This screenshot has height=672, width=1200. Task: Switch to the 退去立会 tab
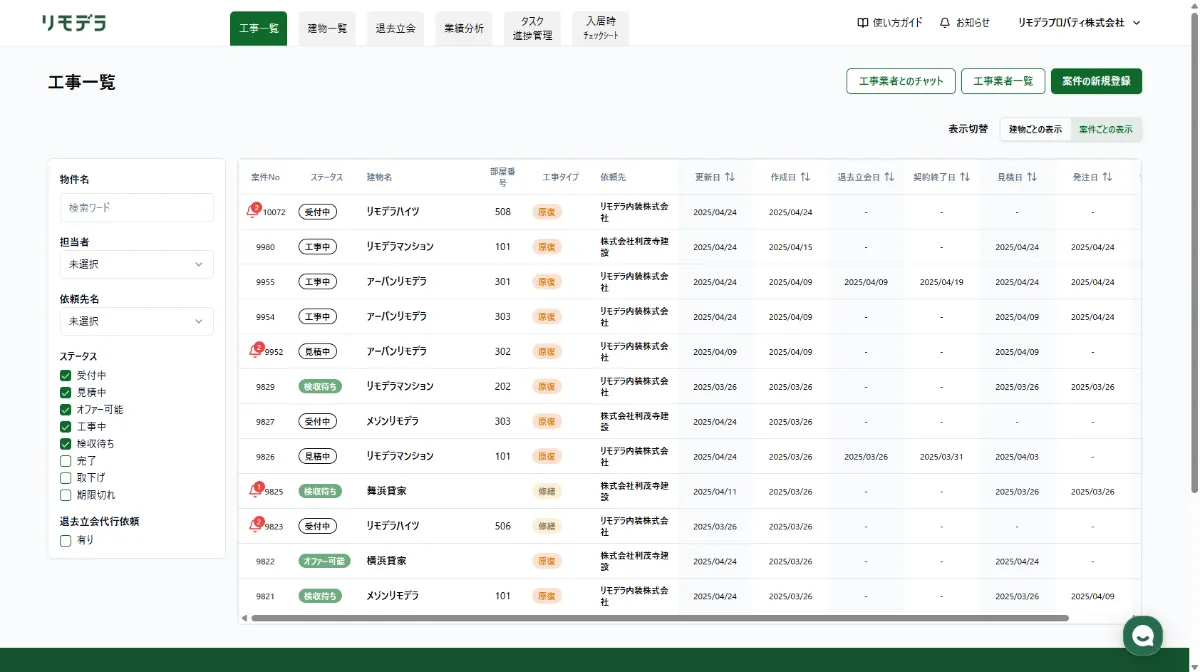395,29
